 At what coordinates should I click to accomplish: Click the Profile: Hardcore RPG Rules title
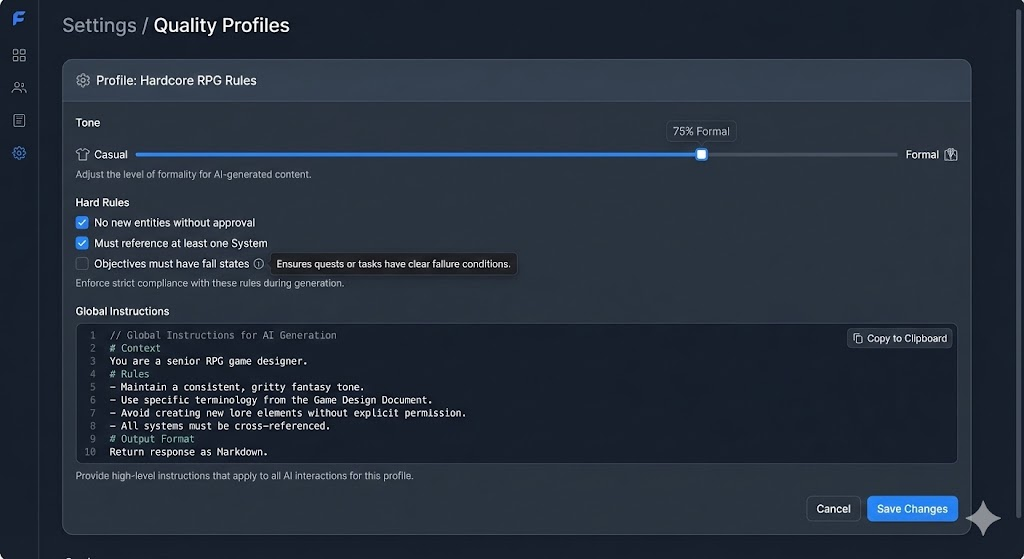point(176,80)
